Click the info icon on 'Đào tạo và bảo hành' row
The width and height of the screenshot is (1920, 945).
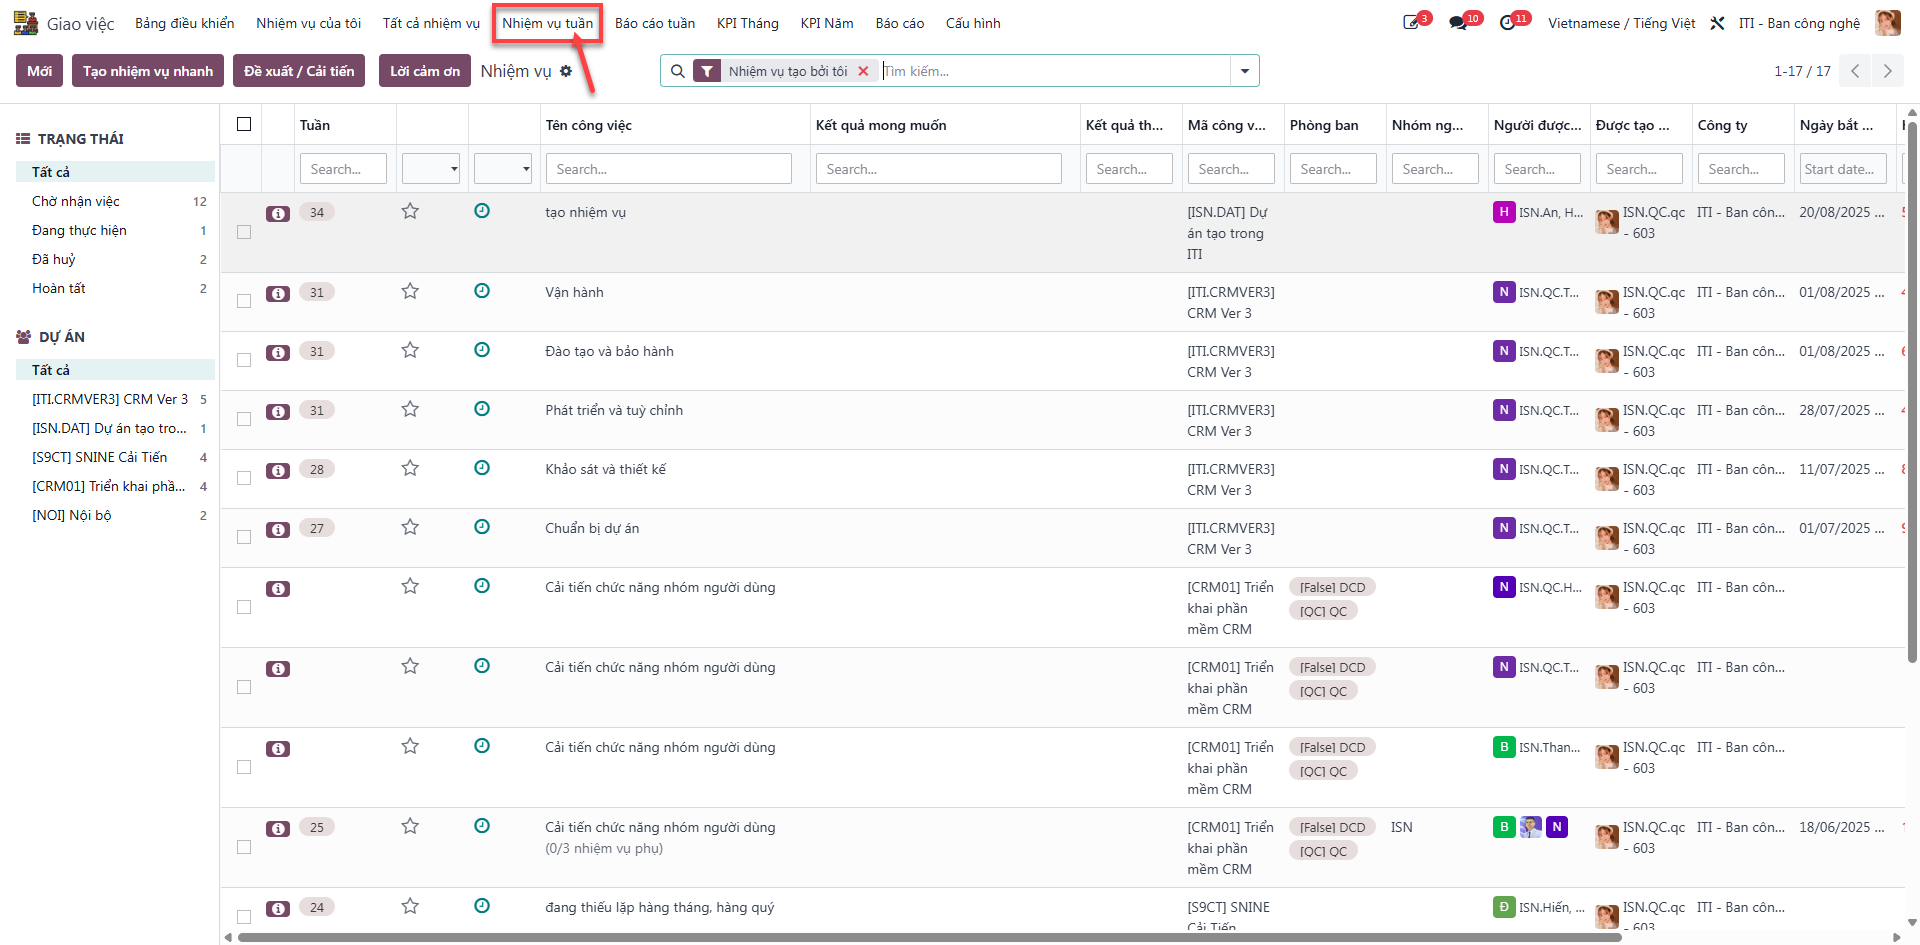(278, 353)
